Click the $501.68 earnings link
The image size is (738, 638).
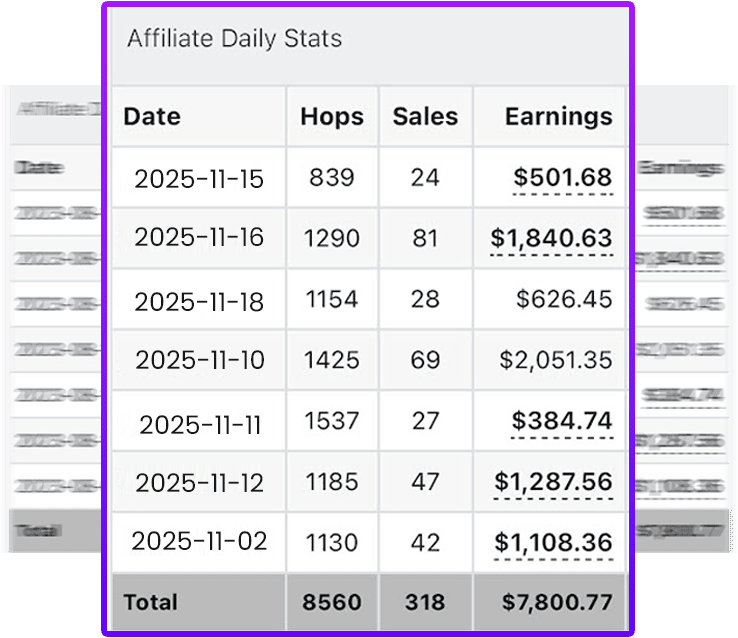click(x=561, y=178)
